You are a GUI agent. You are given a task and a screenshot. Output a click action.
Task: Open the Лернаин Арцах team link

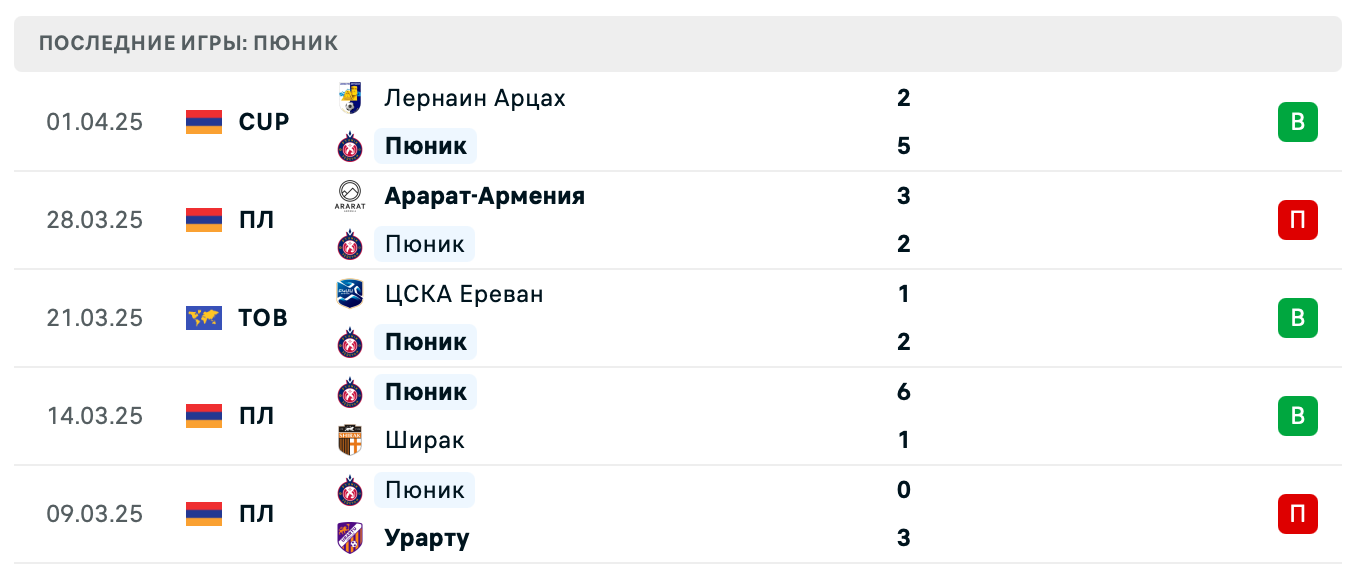click(475, 98)
